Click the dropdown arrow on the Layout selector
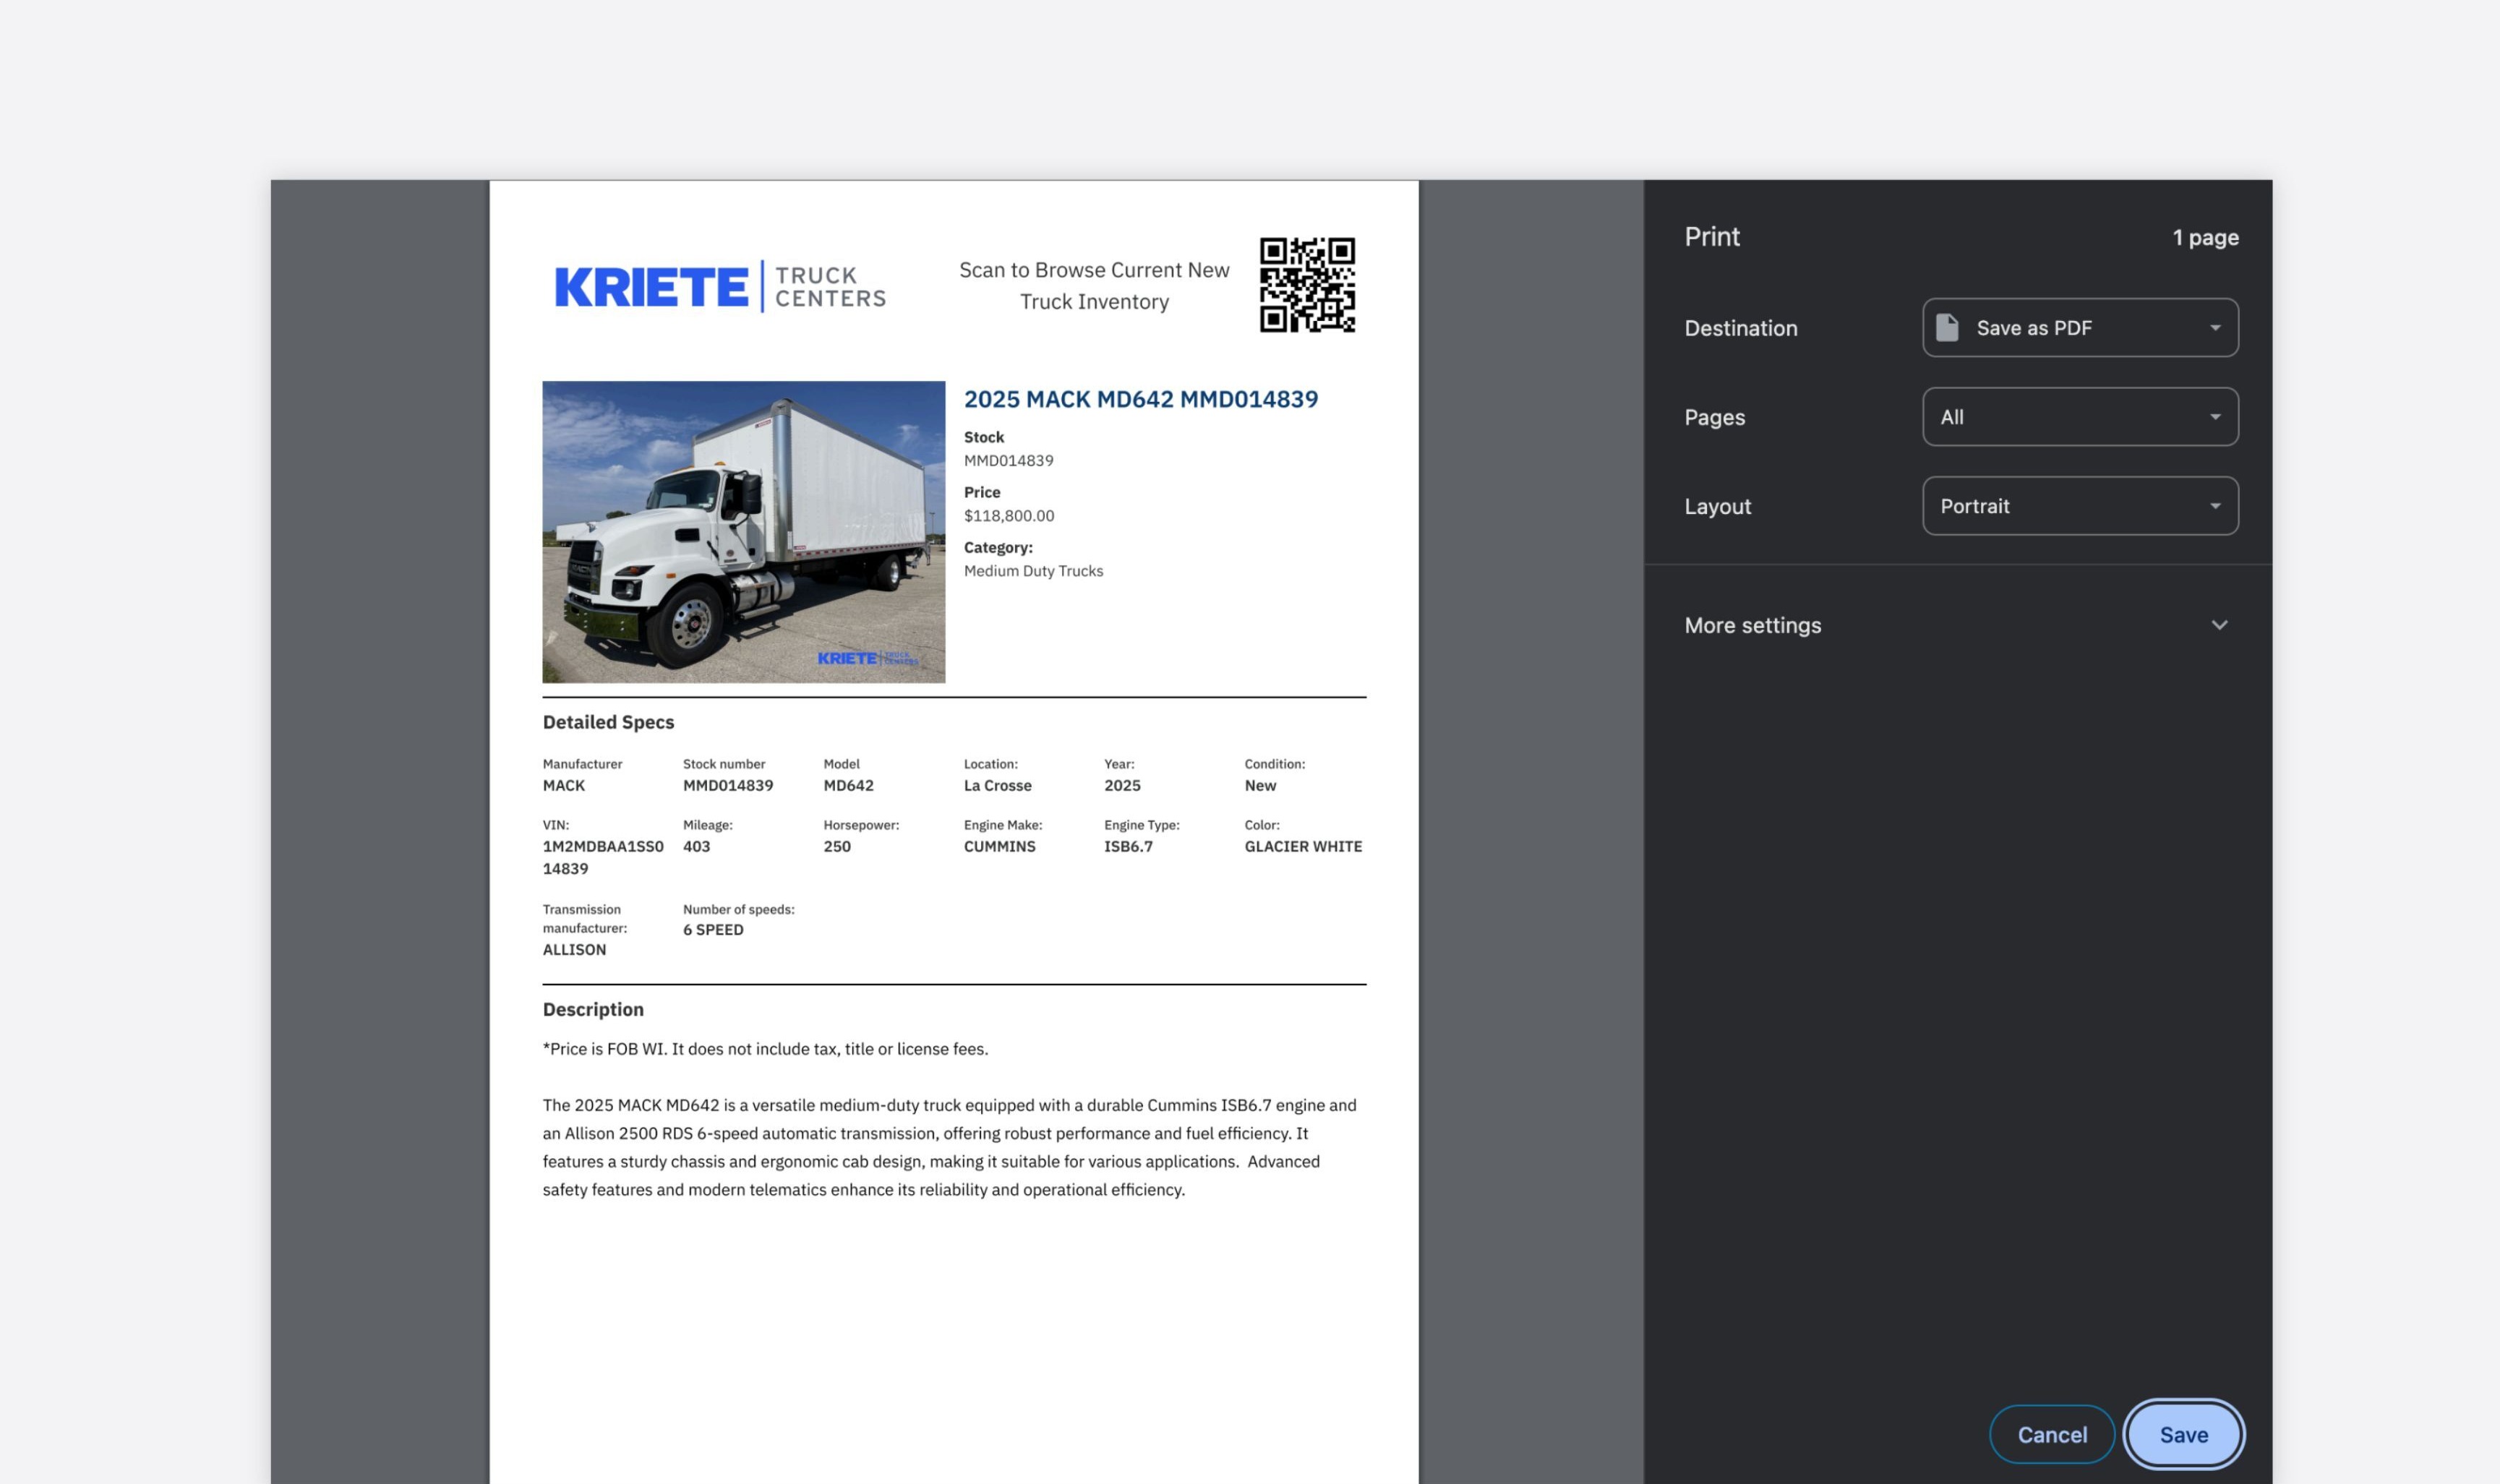 pyautogui.click(x=2216, y=506)
